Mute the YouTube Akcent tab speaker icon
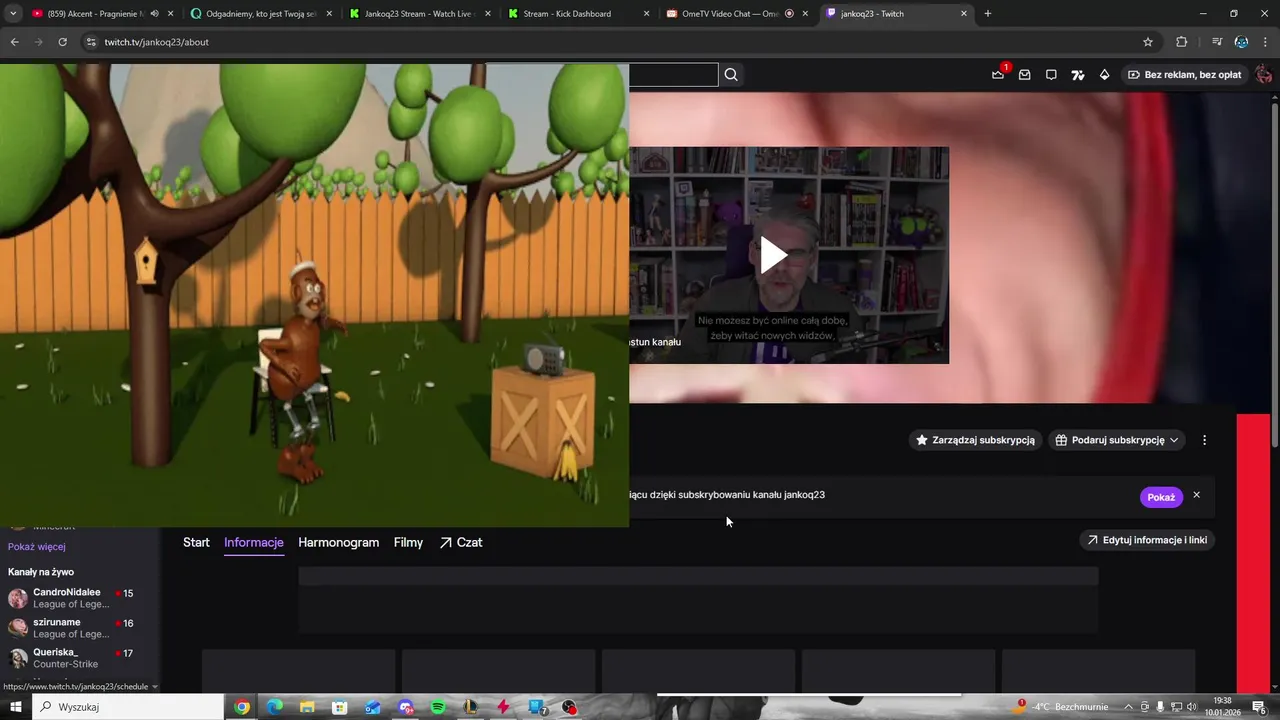1280x720 pixels. coord(154,14)
